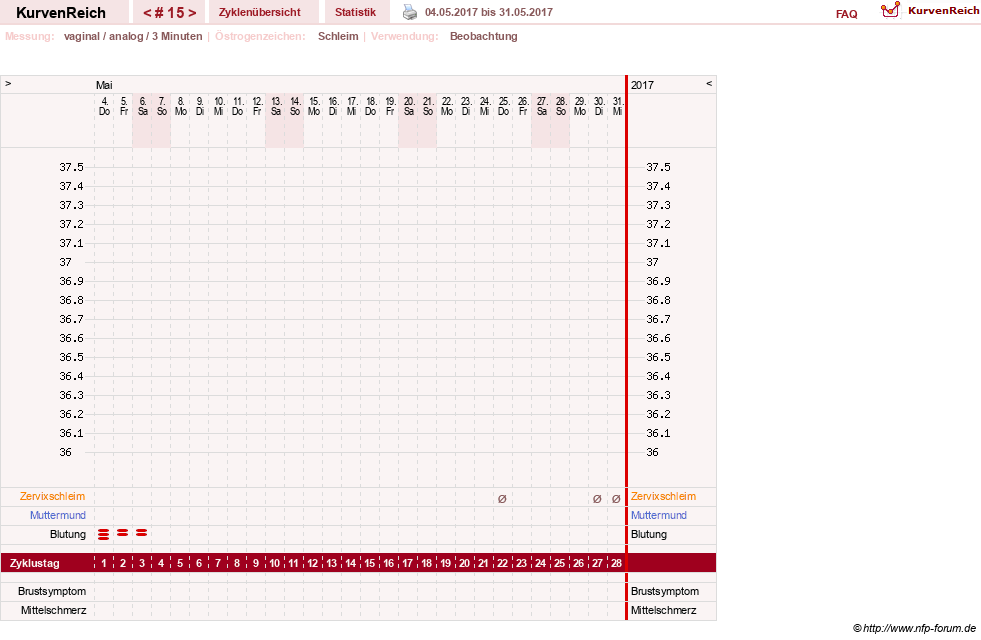Click the left Brustsymptom label
This screenshot has height=640, width=981.
pyautogui.click(x=52, y=591)
